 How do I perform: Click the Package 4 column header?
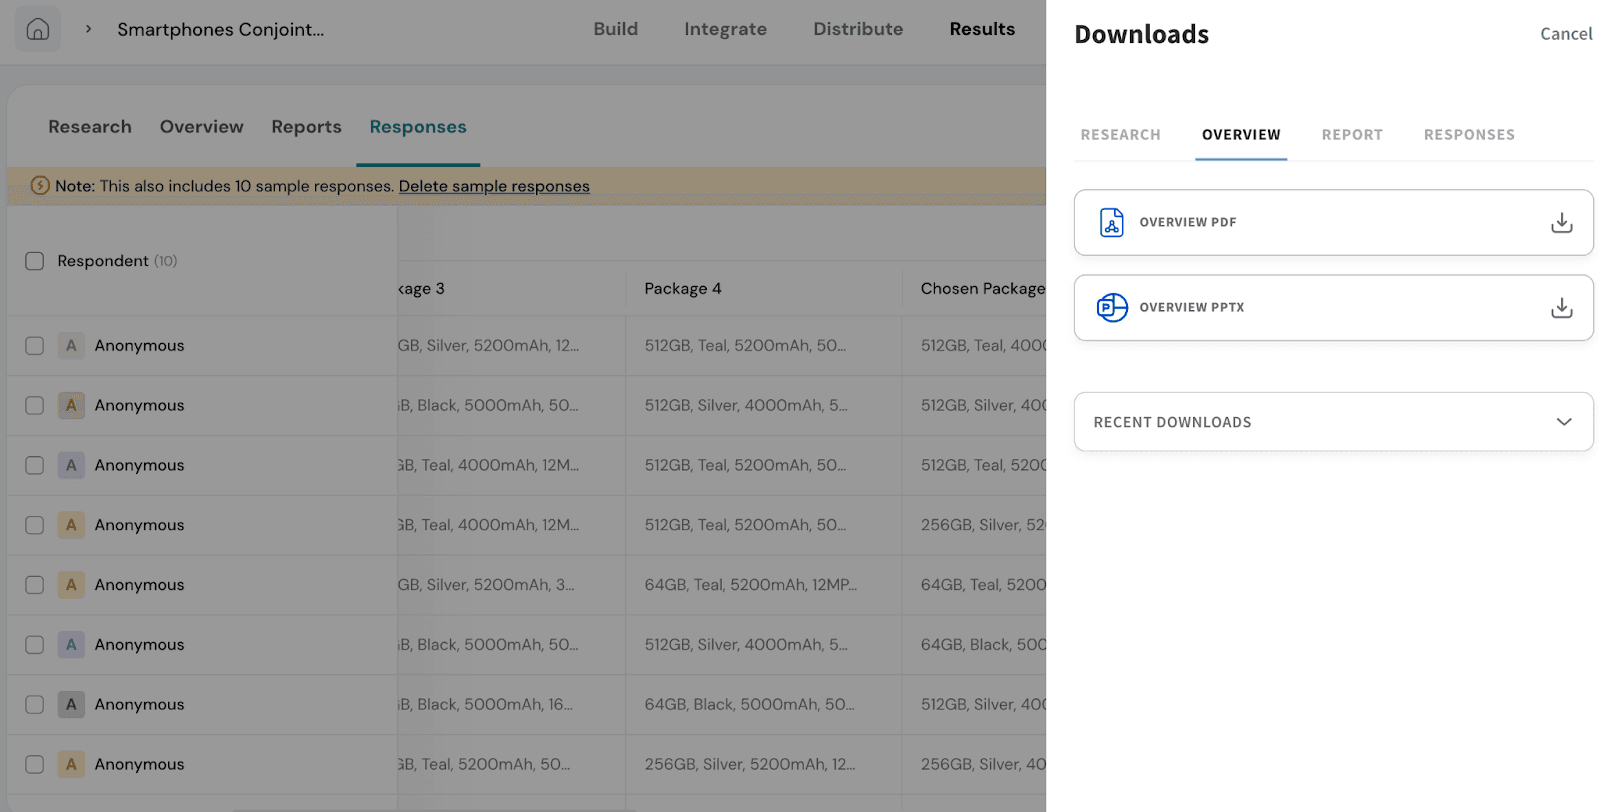click(682, 288)
